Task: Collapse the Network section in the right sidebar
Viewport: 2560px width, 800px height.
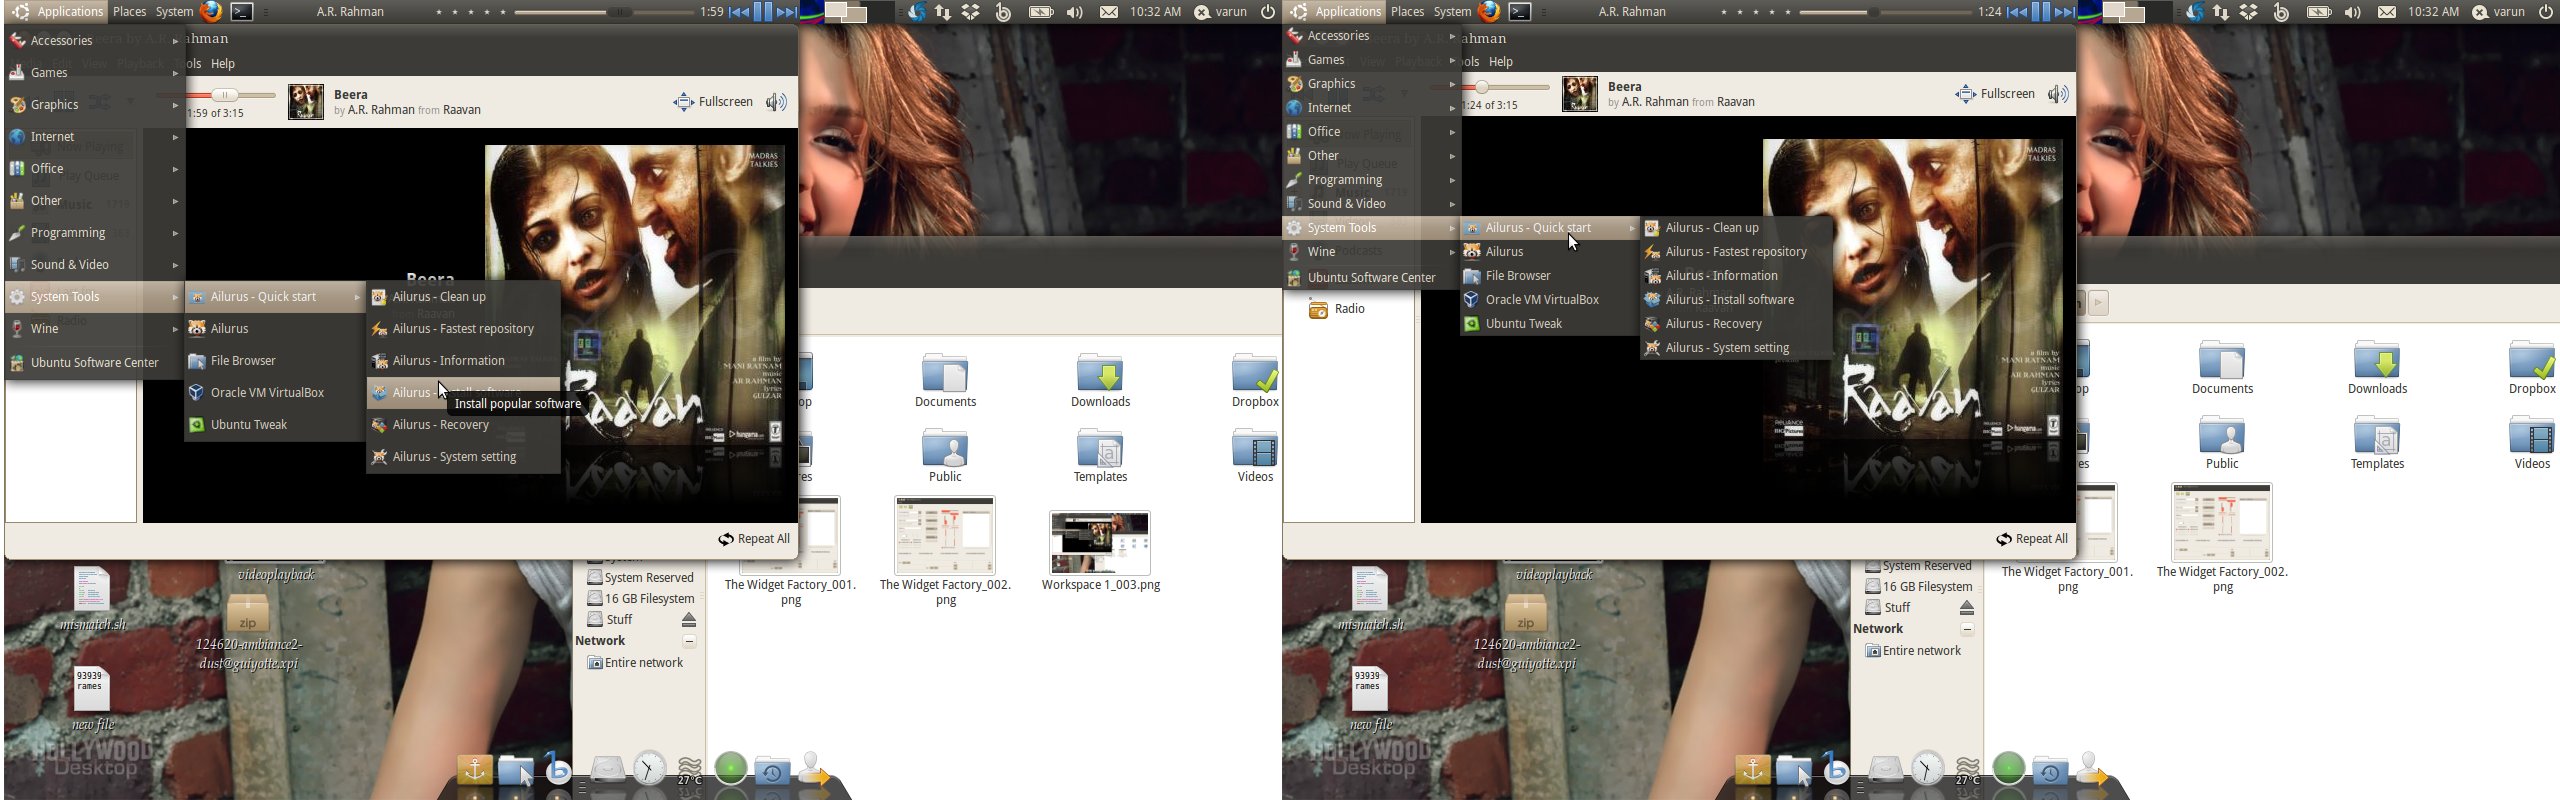Action: tap(1967, 629)
